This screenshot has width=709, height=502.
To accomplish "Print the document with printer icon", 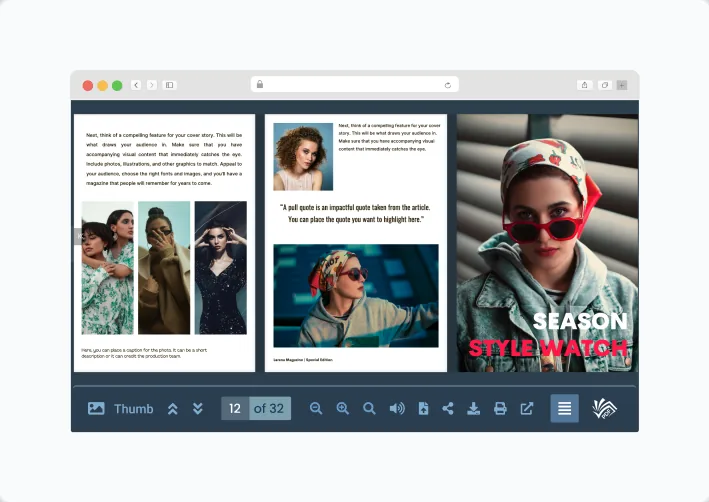I will [500, 408].
